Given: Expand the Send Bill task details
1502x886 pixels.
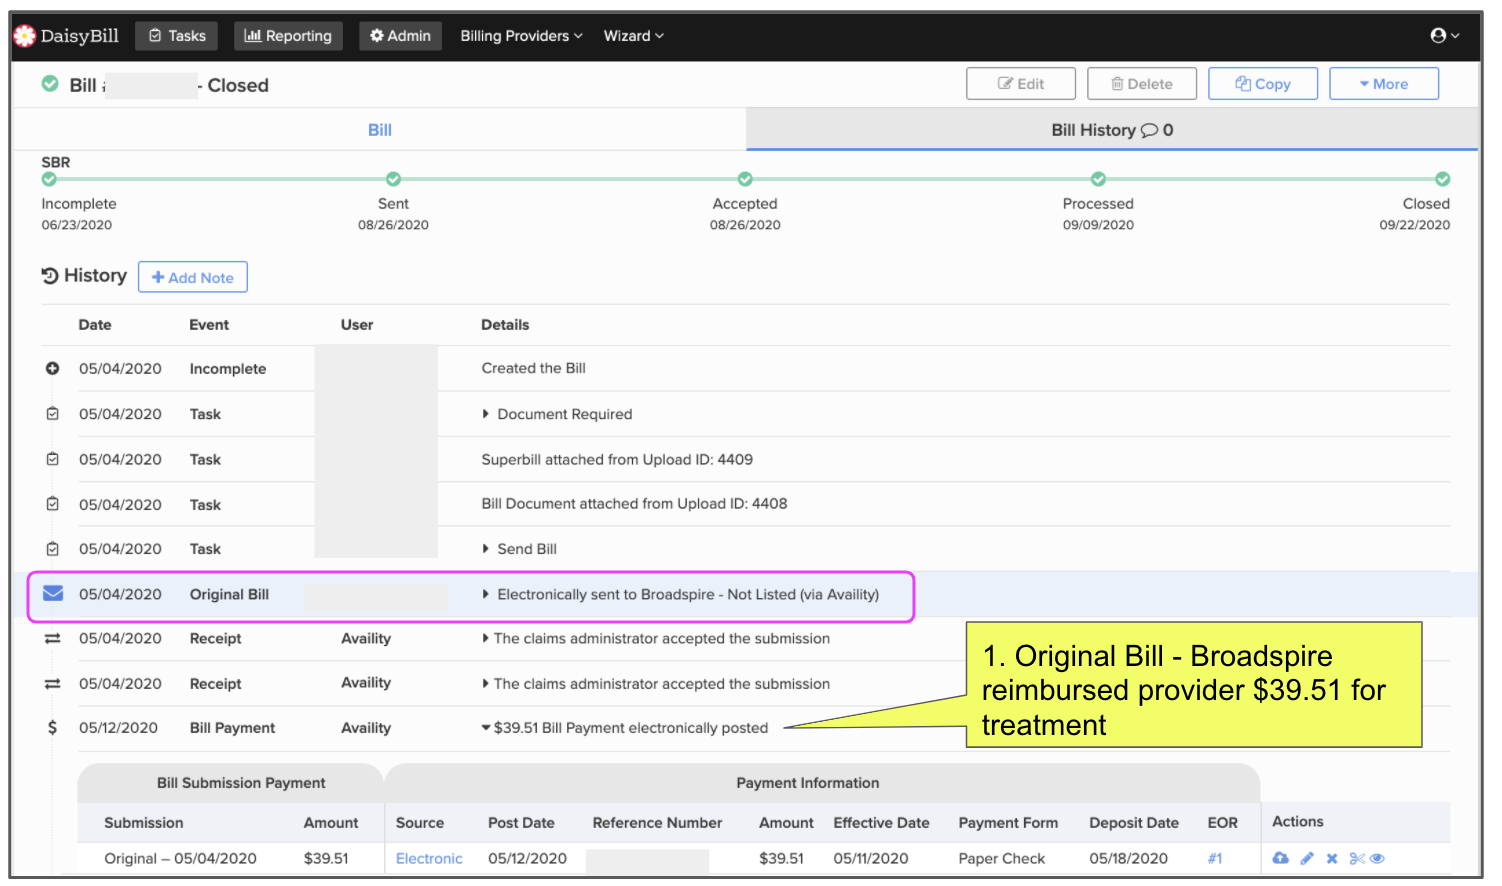Looking at the screenshot, I should [487, 549].
